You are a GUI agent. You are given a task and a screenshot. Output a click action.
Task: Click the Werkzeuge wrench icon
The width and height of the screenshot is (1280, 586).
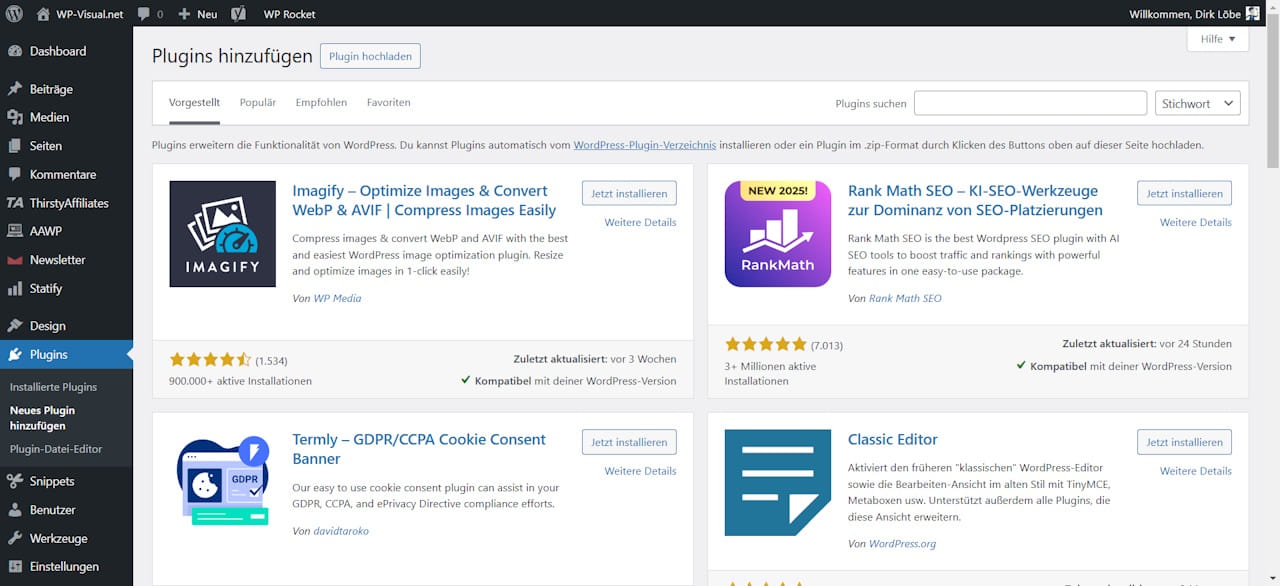(x=15, y=538)
